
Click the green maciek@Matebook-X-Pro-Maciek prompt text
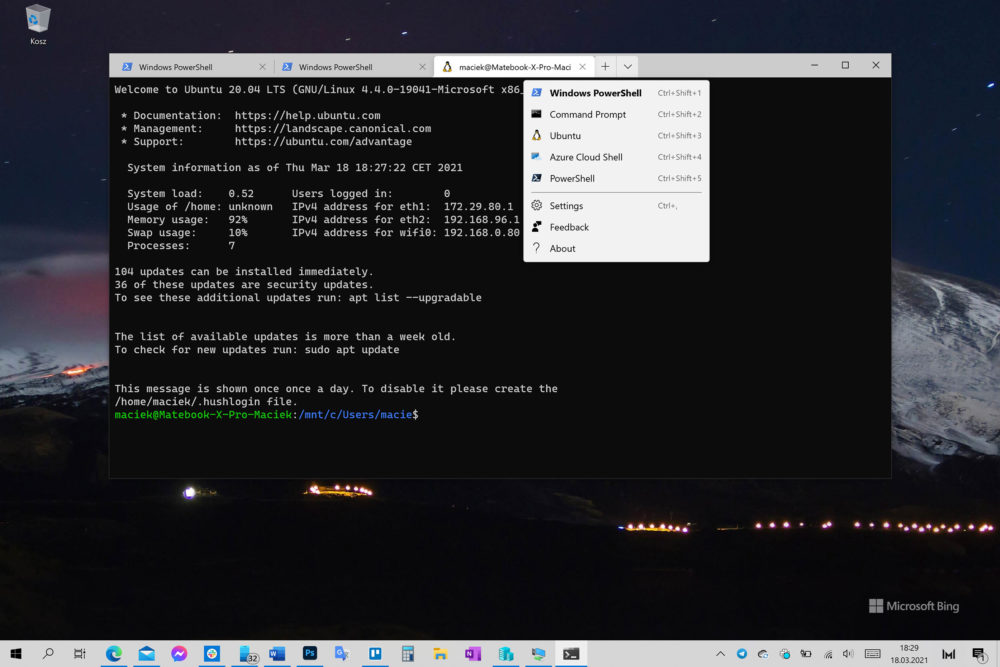coord(203,414)
